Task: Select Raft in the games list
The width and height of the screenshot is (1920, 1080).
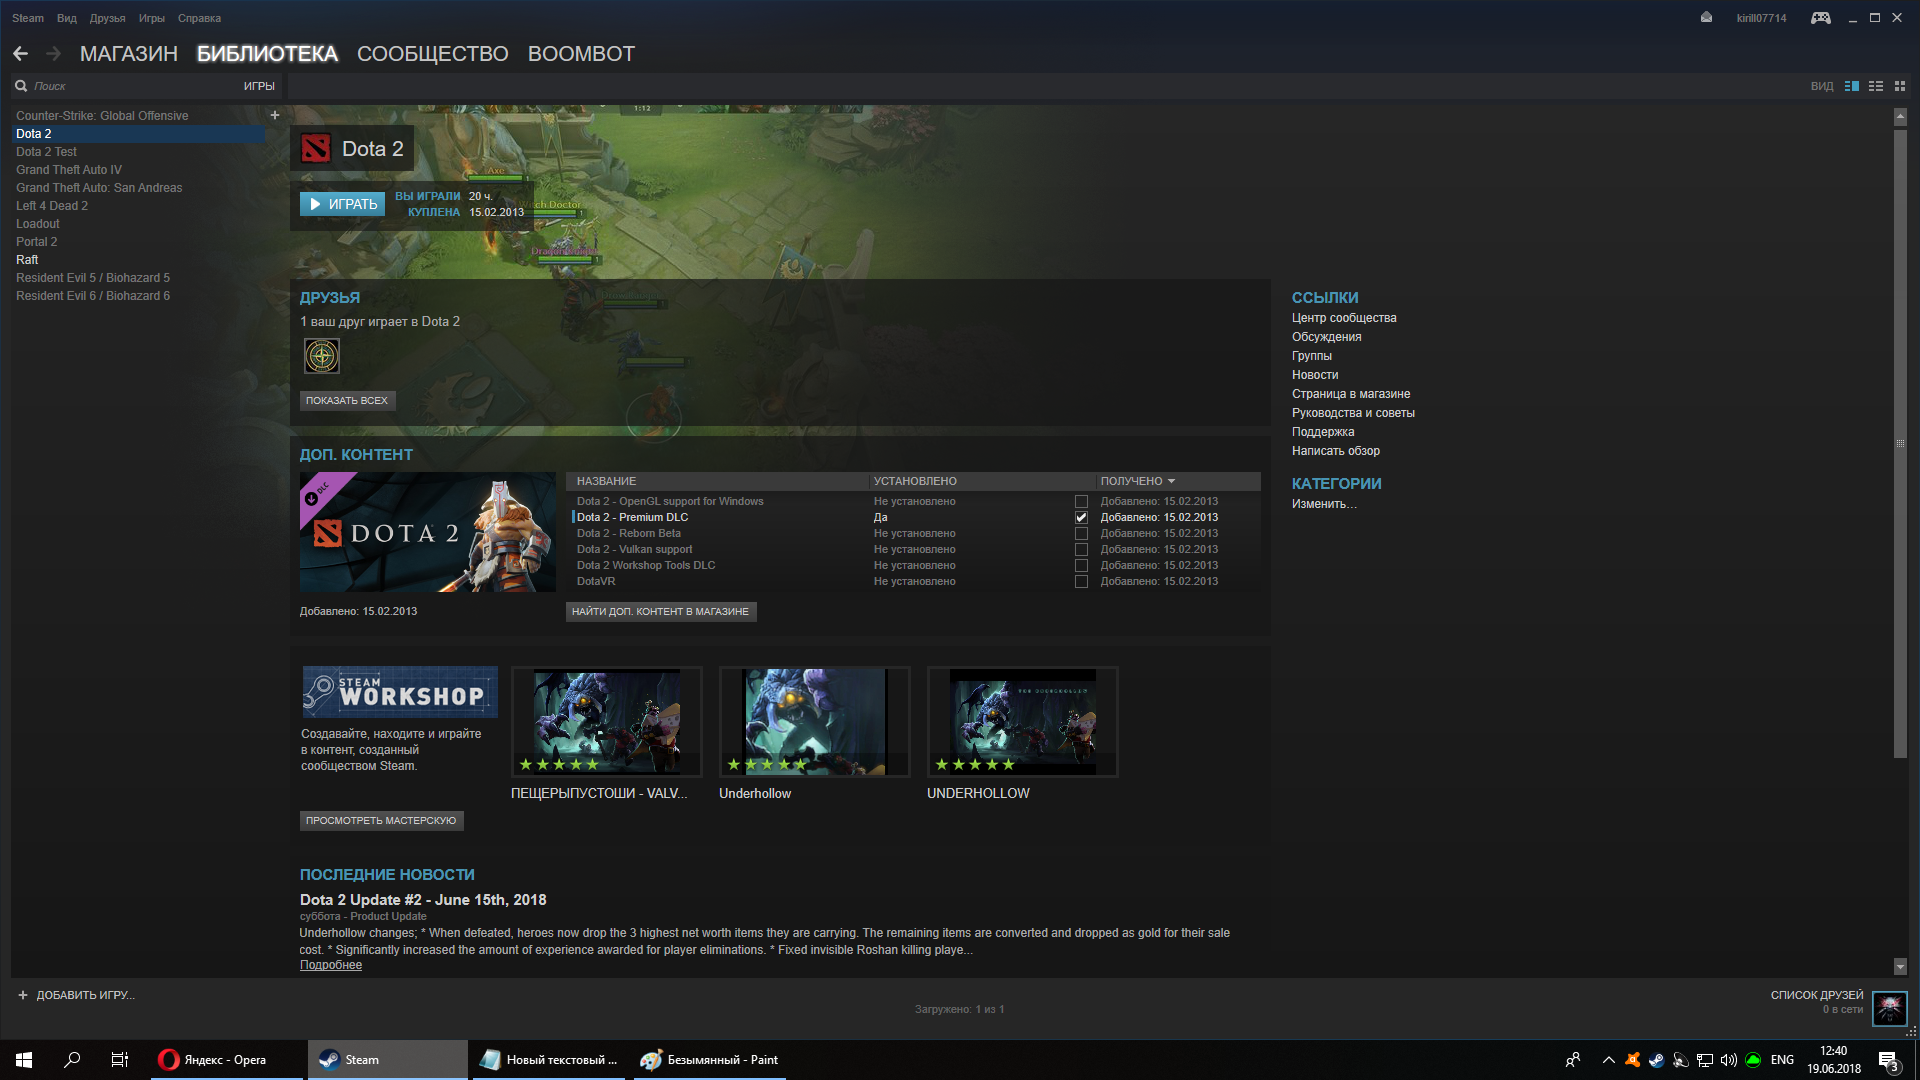Action: [x=27, y=260]
